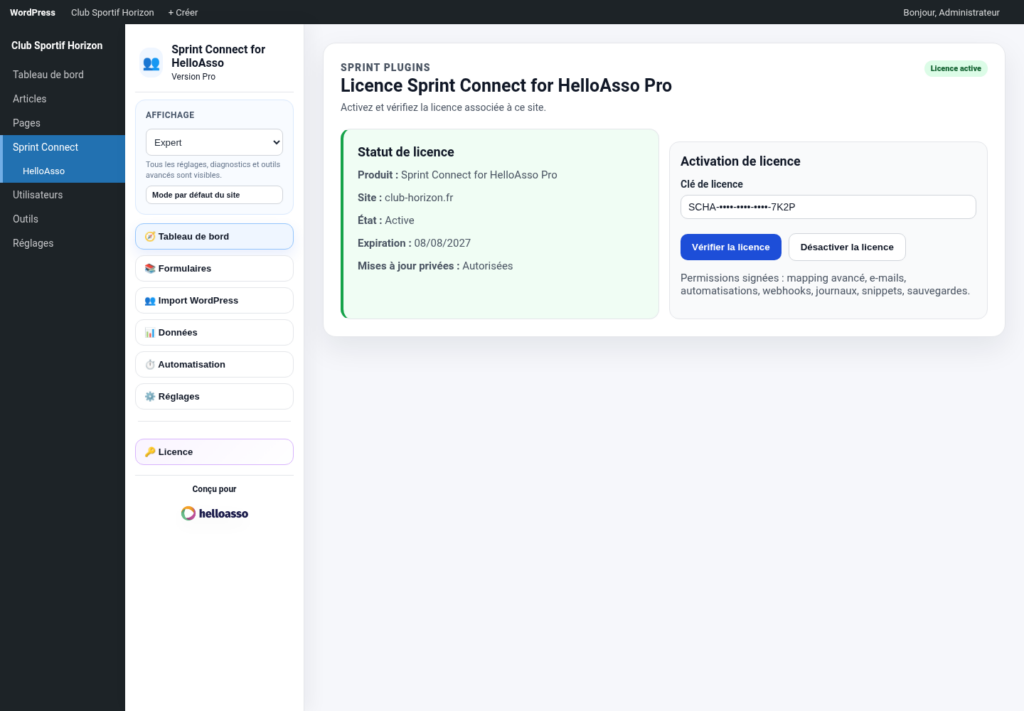The image size is (1024, 711).
Task: Click the Club Sportif Horizon sidebar title
Action: (x=57, y=46)
